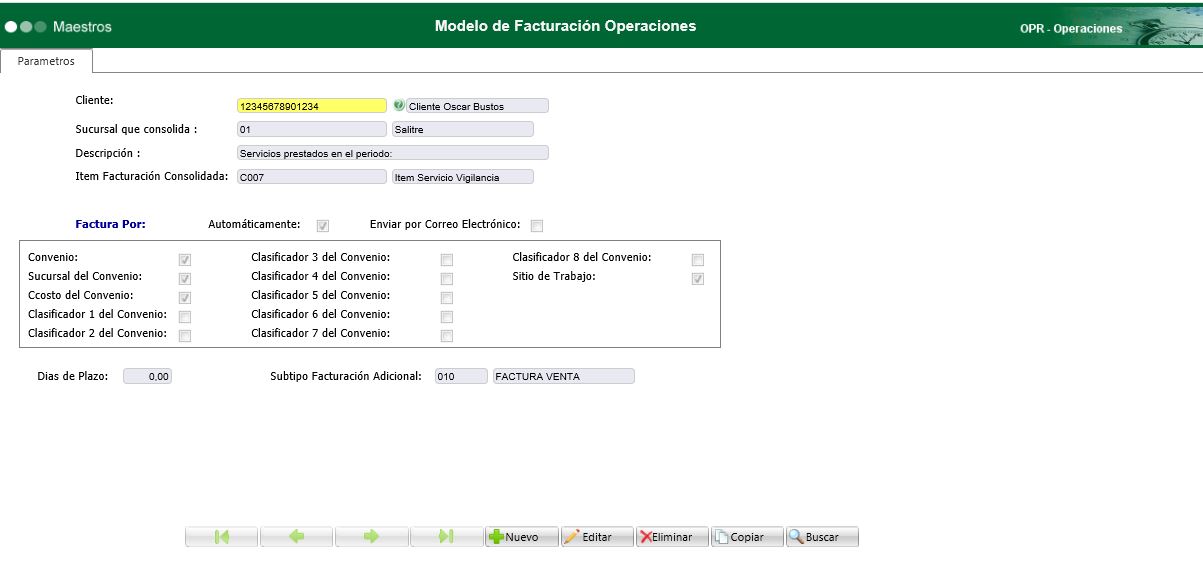Click the Factura Por heading
Viewport: 1203px width, 575px height.
click(110, 224)
